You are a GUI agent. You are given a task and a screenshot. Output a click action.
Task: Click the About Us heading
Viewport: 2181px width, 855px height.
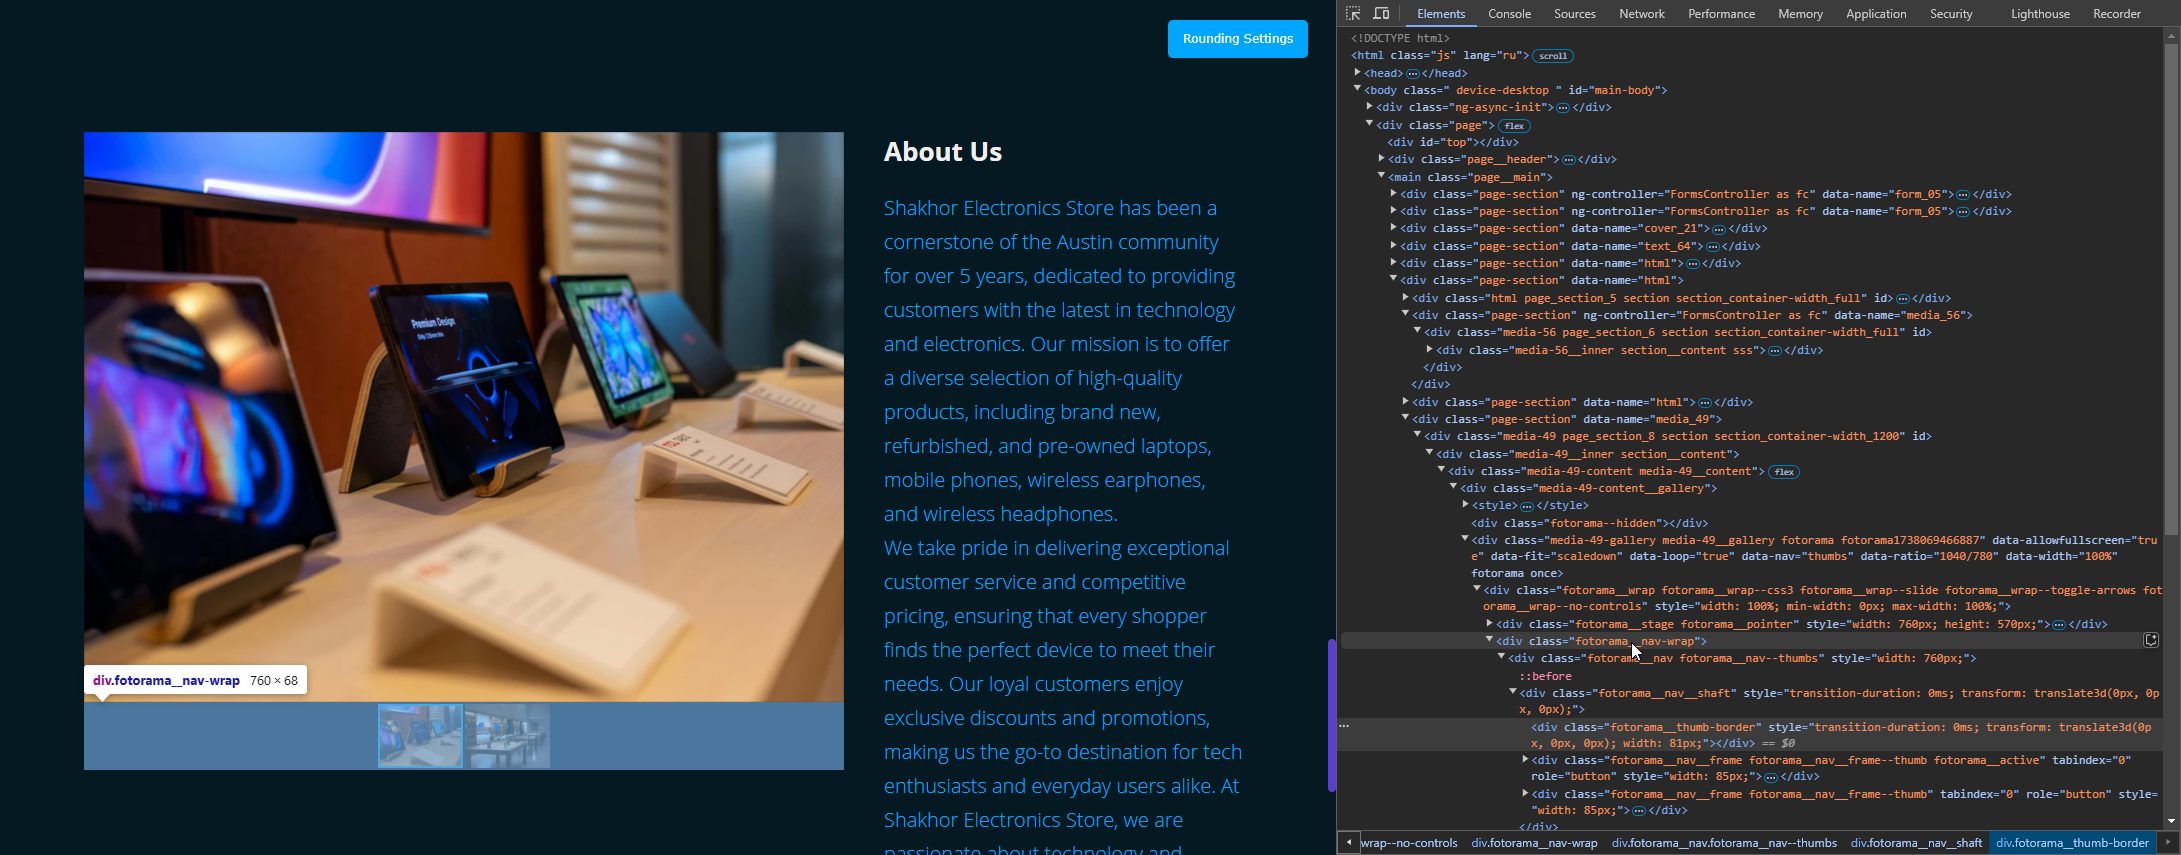click(942, 152)
